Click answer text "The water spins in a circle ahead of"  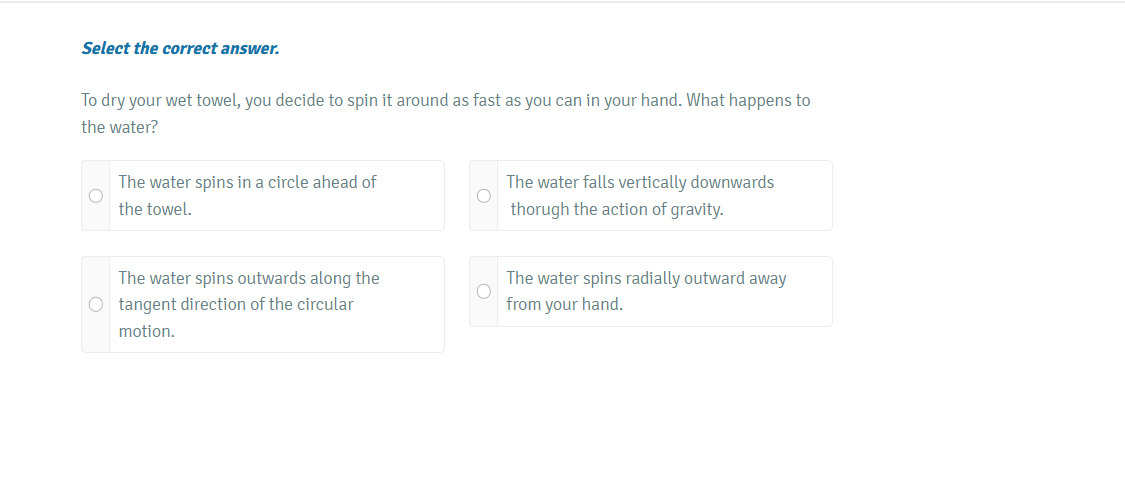tap(247, 182)
